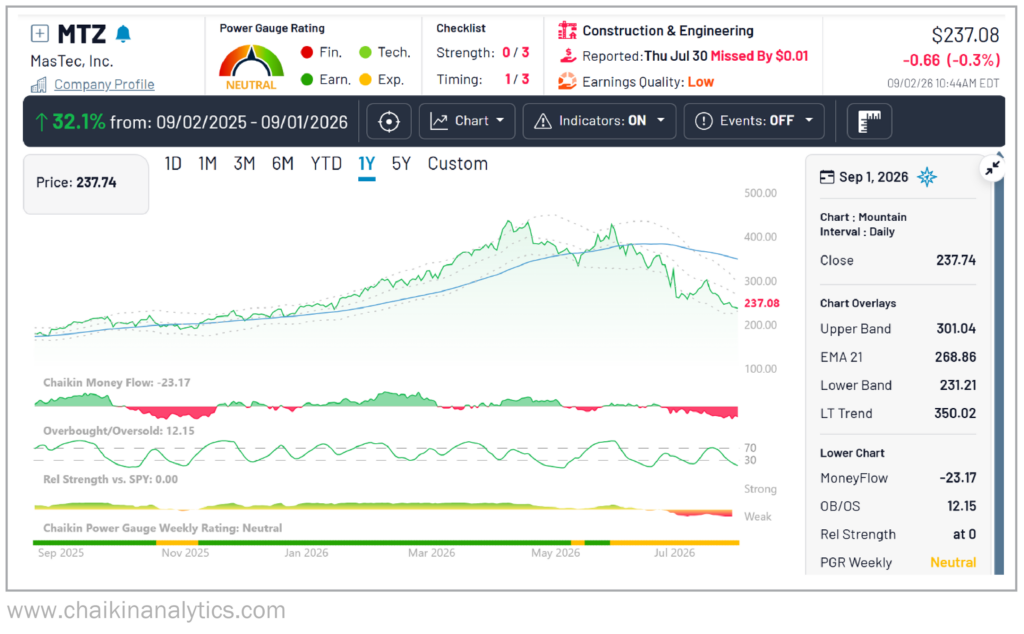This screenshot has height=634, width=1024.
Task: Open the Events OFF dropdown
Action: (x=754, y=121)
